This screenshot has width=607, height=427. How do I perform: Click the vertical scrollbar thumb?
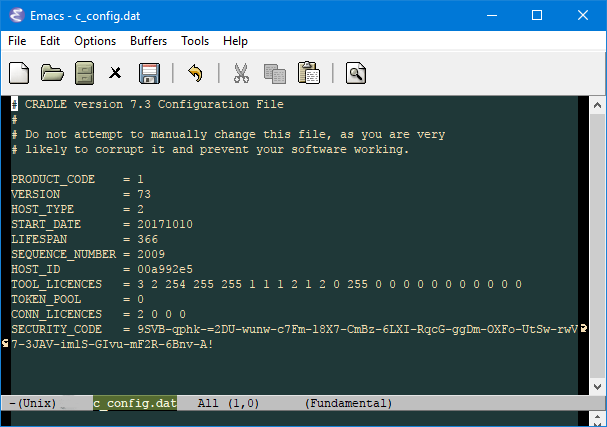tap(597, 246)
